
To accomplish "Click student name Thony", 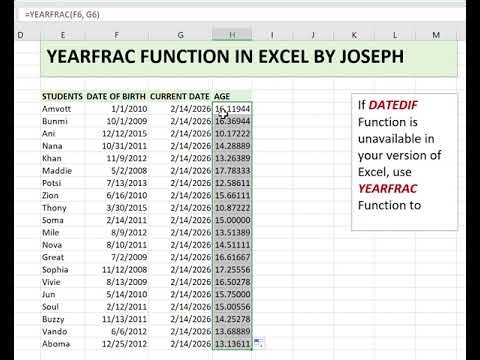I will (54, 207).
